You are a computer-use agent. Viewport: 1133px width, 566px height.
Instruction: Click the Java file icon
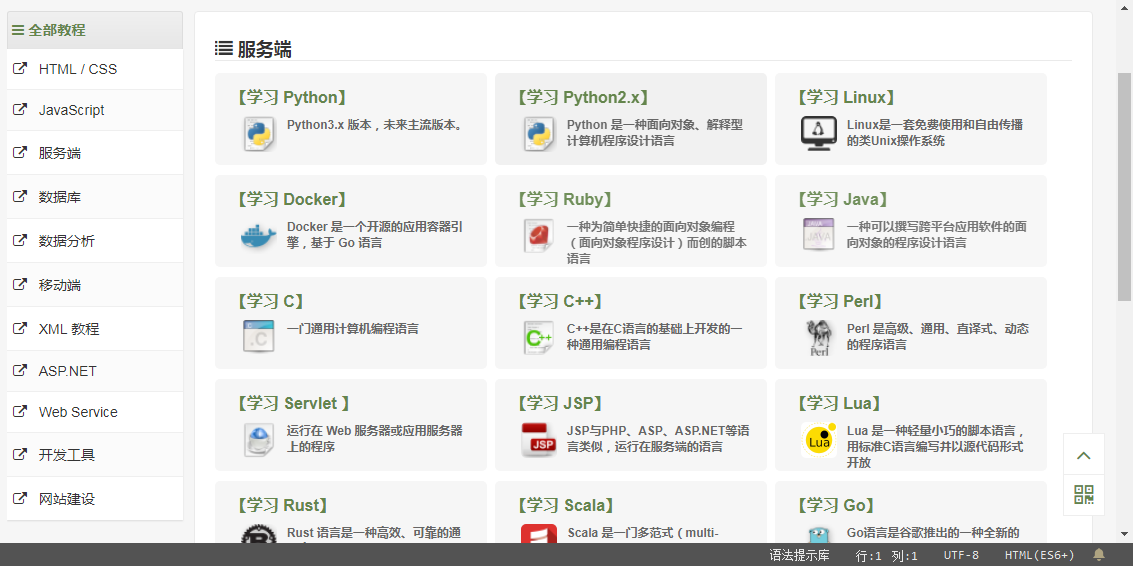819,234
